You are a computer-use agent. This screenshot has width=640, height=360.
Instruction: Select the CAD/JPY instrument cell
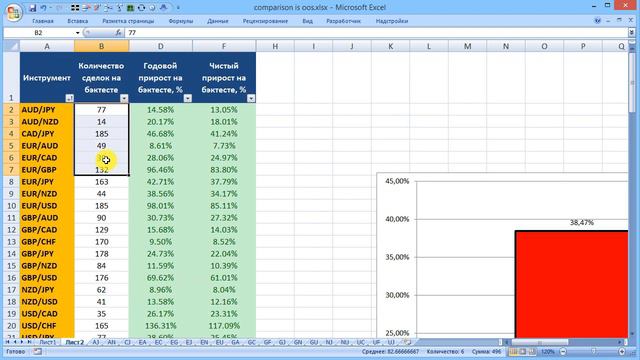[47, 134]
